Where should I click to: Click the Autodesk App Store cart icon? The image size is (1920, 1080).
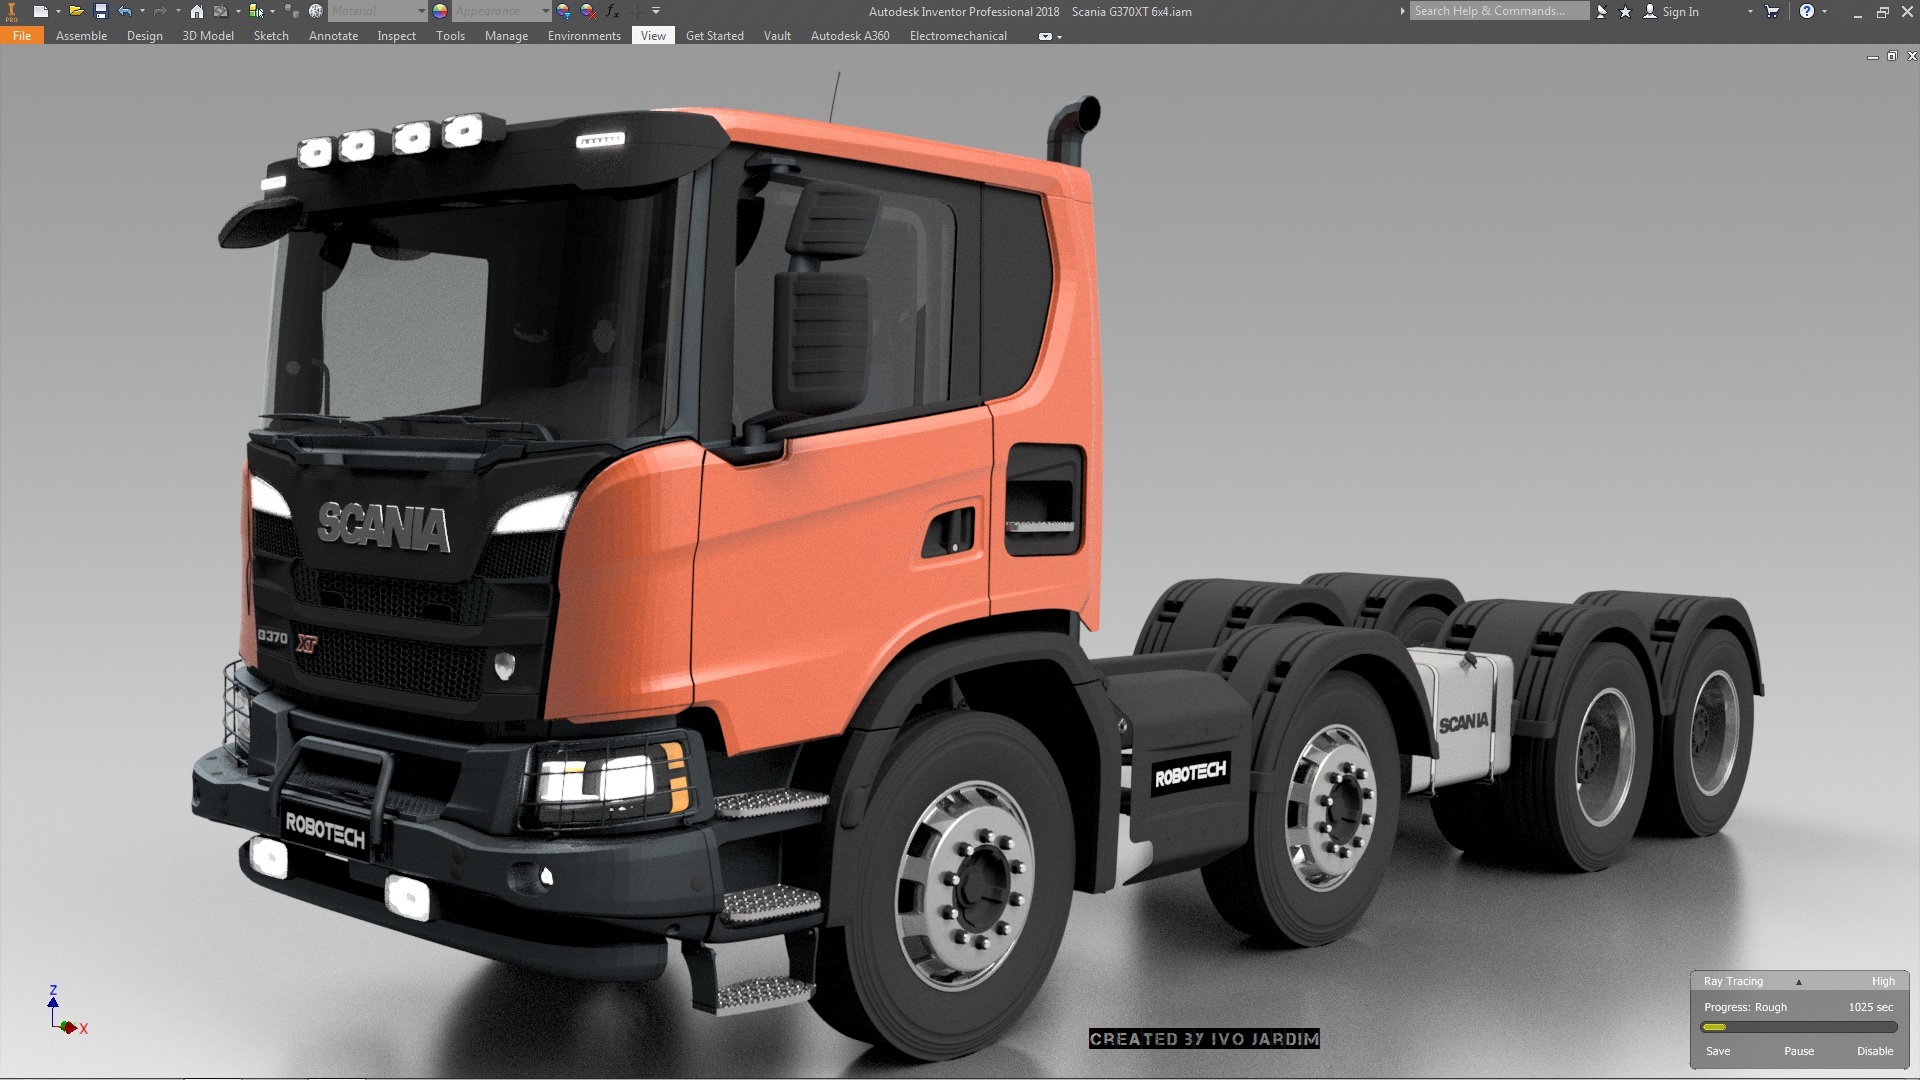click(x=1772, y=11)
